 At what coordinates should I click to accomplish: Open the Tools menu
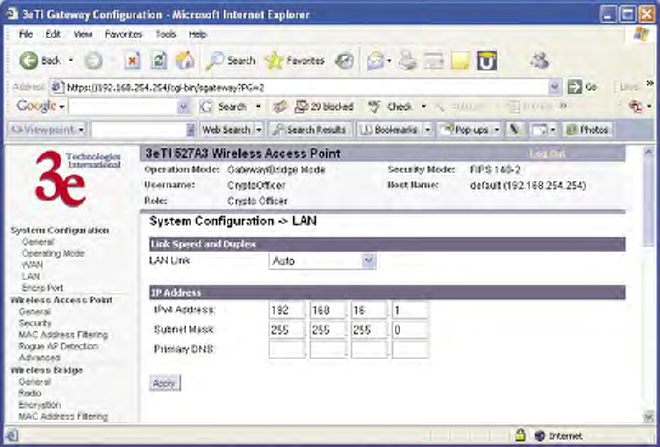tap(166, 34)
